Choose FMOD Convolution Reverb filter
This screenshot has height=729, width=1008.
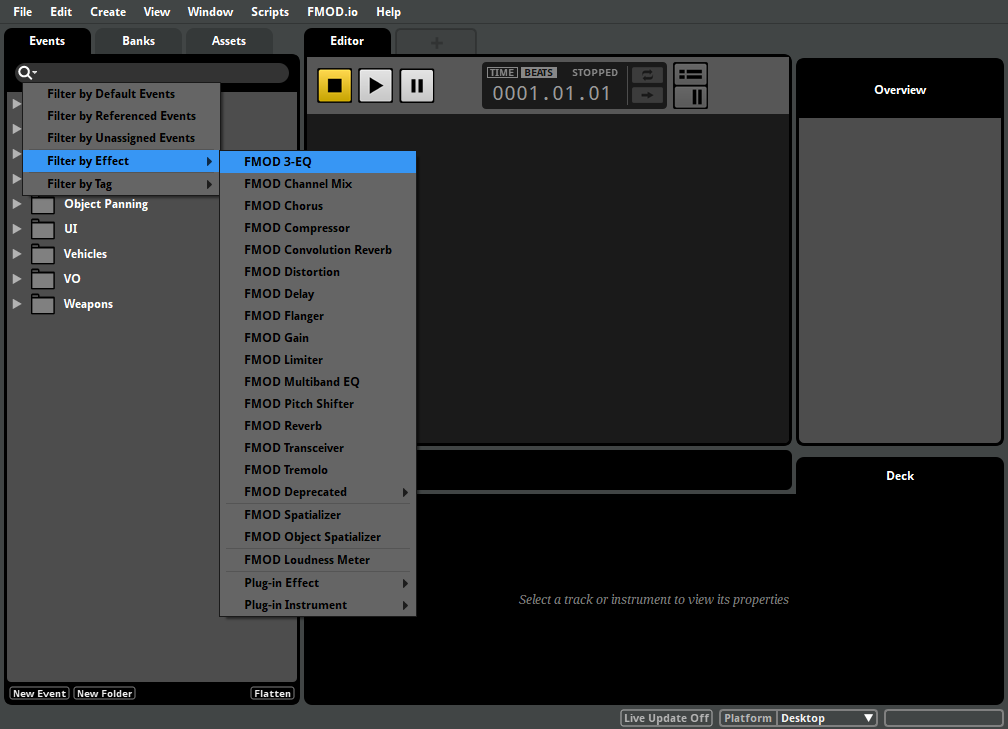point(318,250)
